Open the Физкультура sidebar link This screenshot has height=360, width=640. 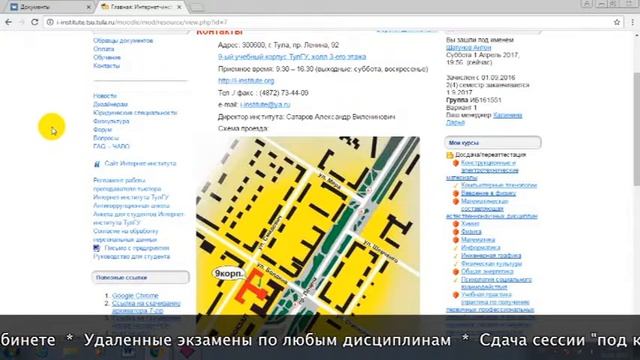pos(111,121)
